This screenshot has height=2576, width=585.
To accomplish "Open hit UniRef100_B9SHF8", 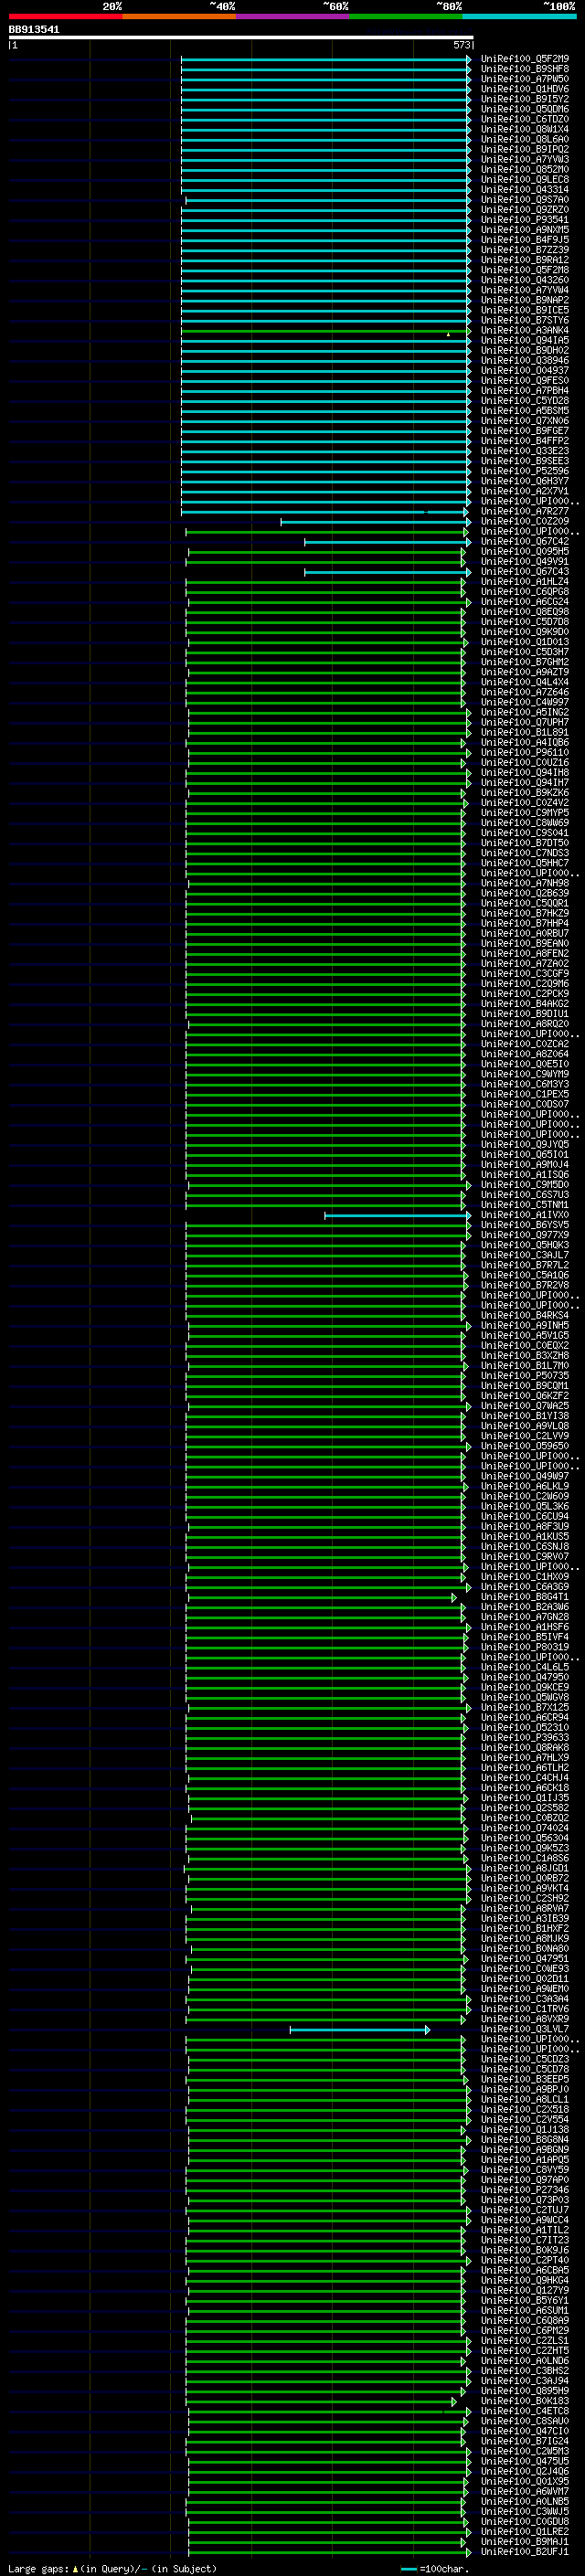I will pyautogui.click(x=524, y=70).
